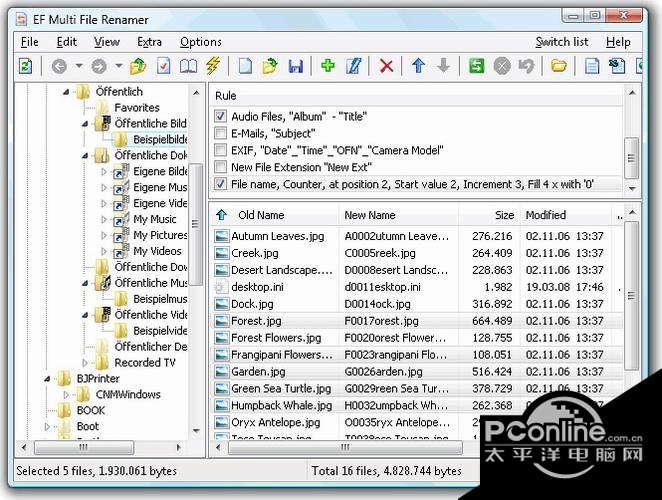This screenshot has width=662, height=500.
Task: Enable the E-Mails Subject rule checkbox
Action: pyautogui.click(x=220, y=133)
